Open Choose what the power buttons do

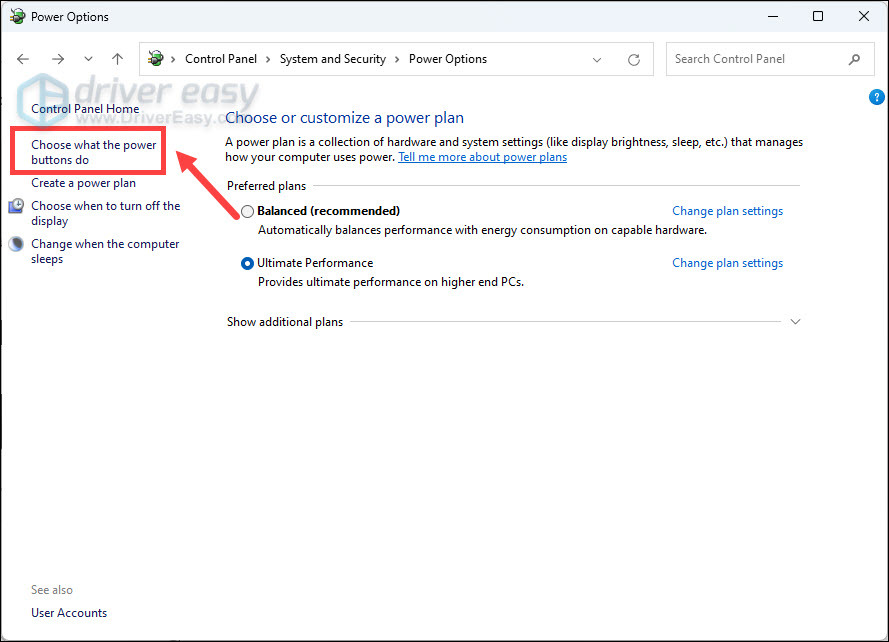tap(93, 152)
